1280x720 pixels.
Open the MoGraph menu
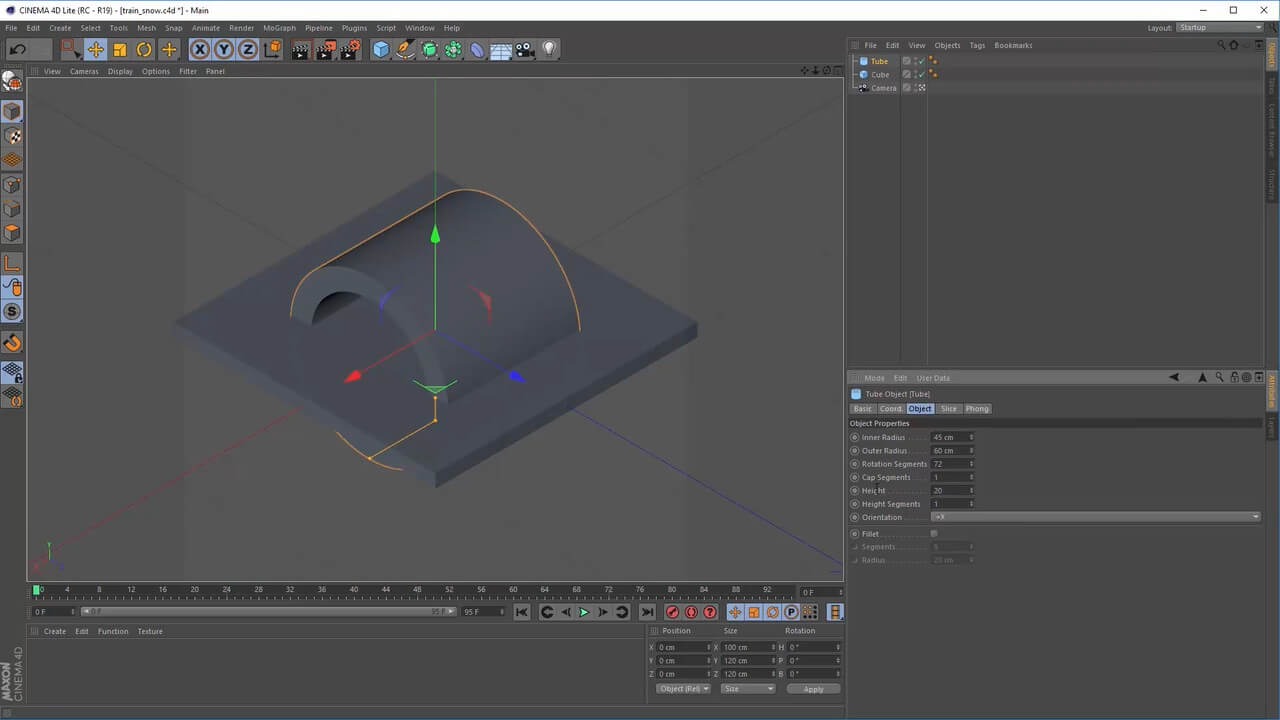coord(279,28)
